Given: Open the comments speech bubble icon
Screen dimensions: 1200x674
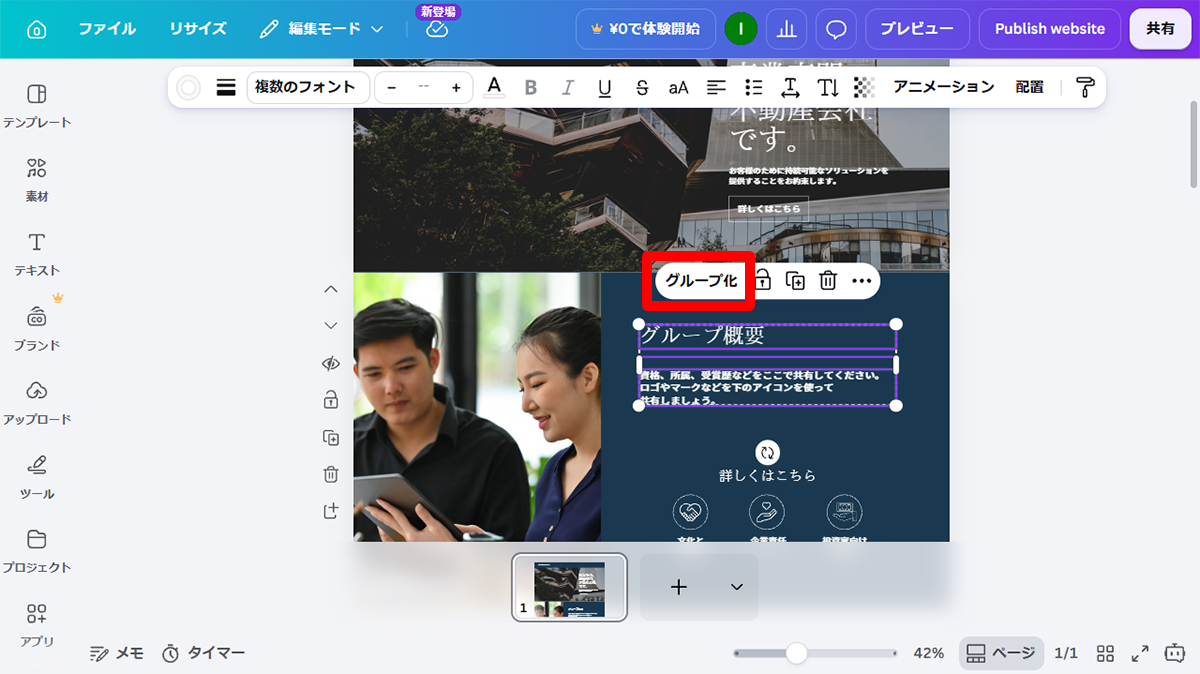Looking at the screenshot, I should [836, 29].
